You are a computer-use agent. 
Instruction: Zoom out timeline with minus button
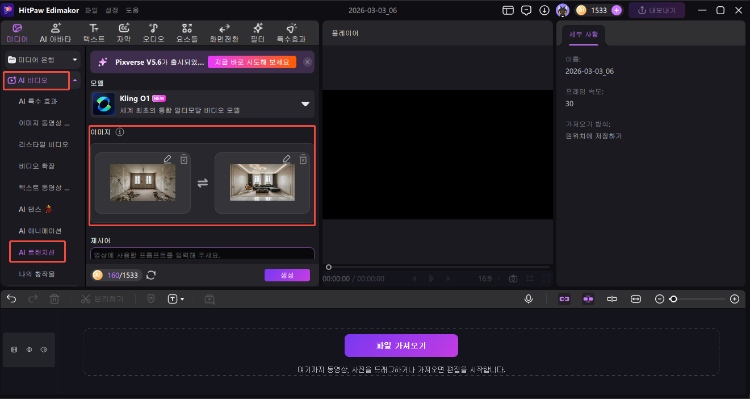tap(659, 299)
